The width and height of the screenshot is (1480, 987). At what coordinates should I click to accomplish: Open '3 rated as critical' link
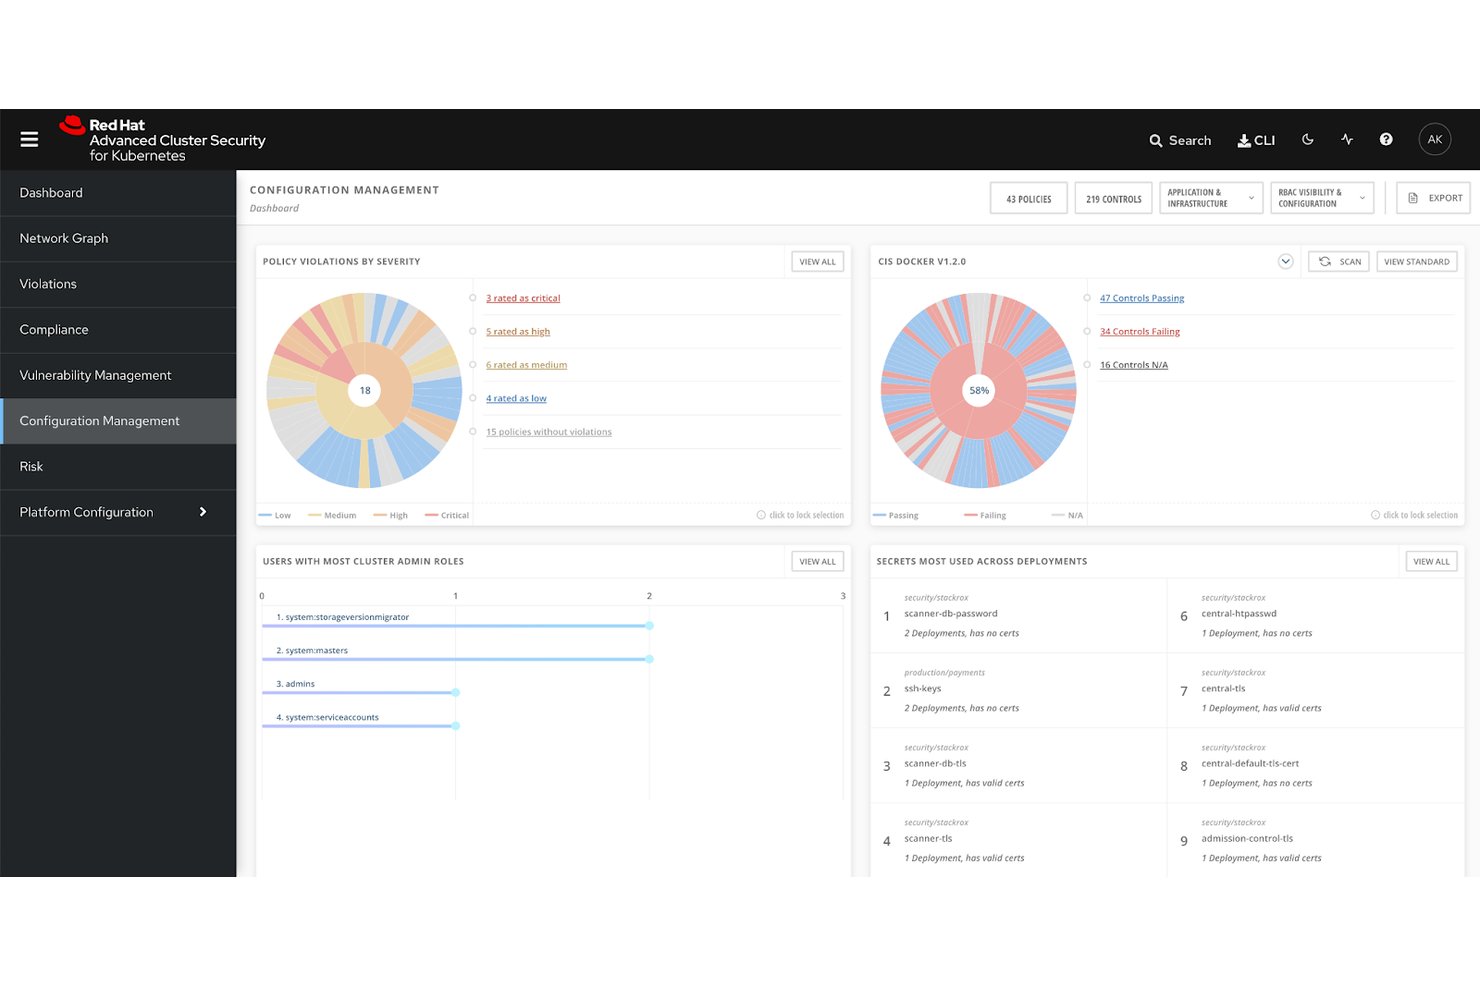(x=523, y=298)
